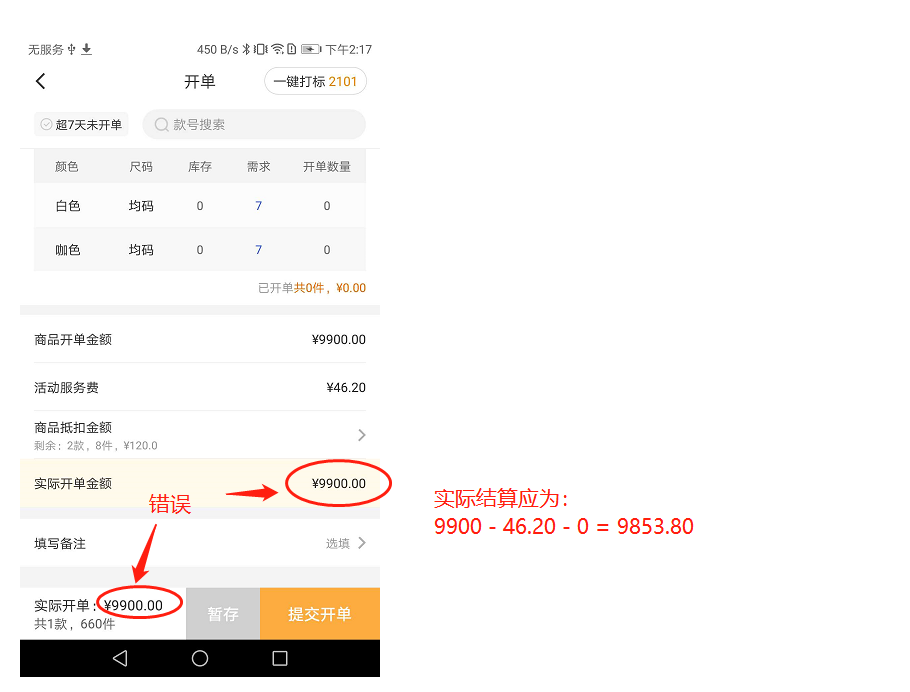Focus the 款号搜索 search field

(254, 124)
